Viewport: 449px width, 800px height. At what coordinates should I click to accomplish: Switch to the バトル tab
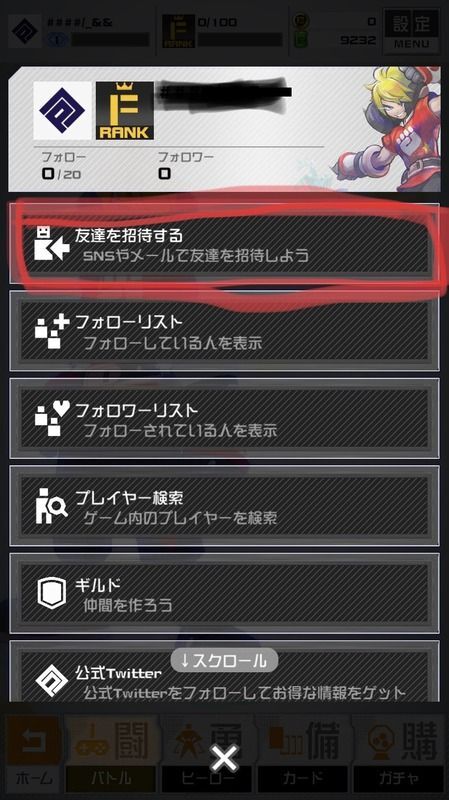(x=111, y=754)
